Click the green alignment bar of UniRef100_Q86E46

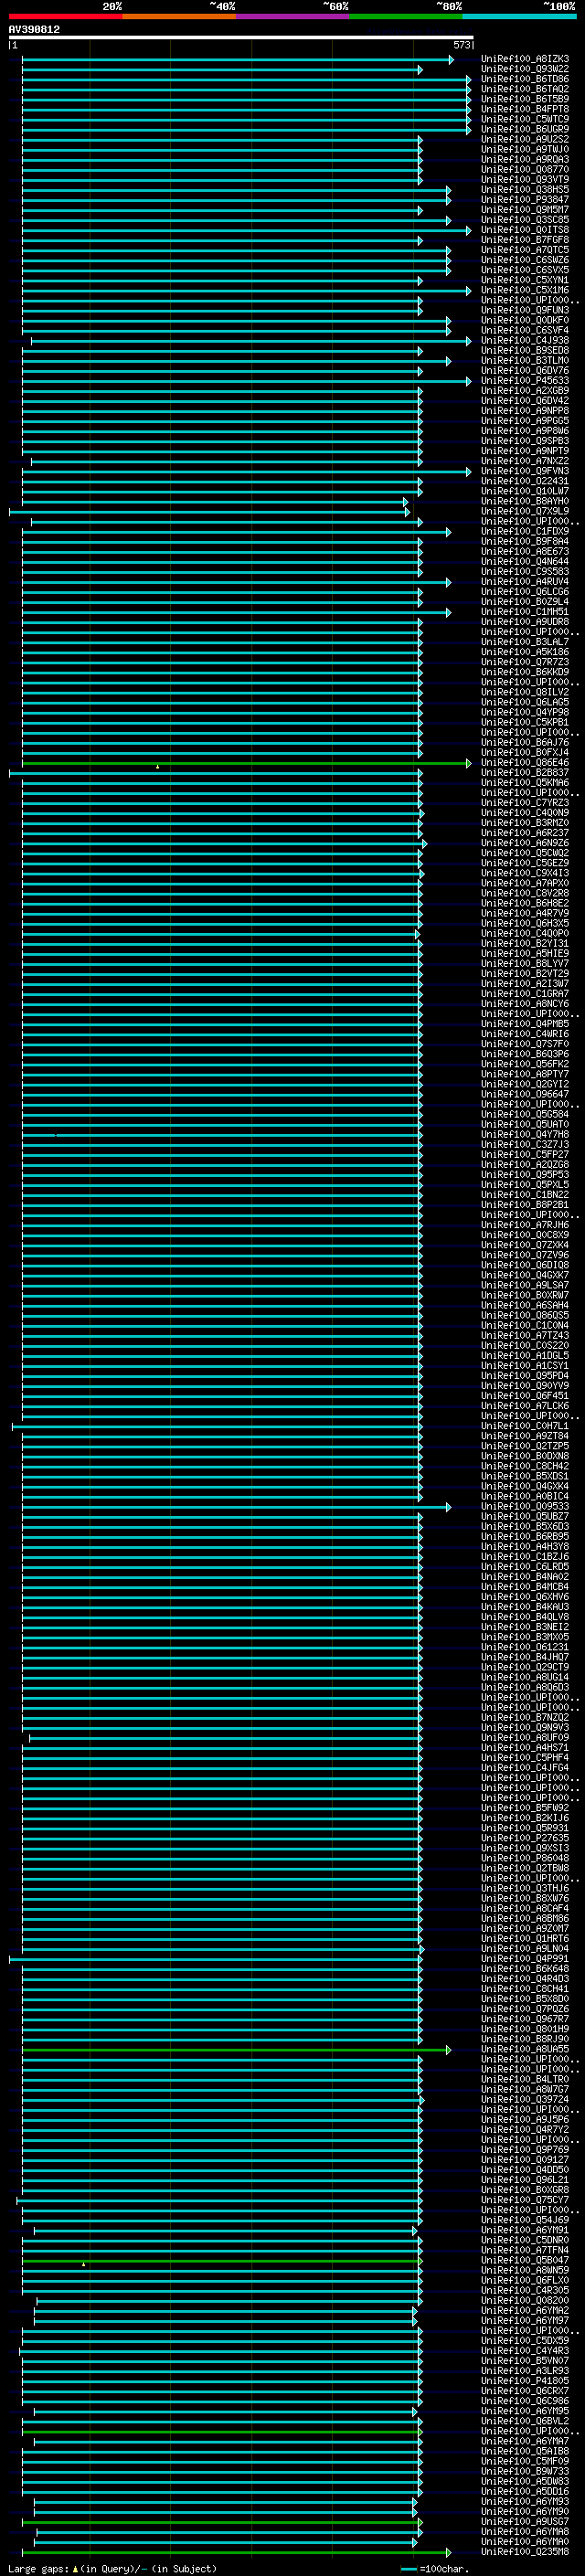[246, 763]
